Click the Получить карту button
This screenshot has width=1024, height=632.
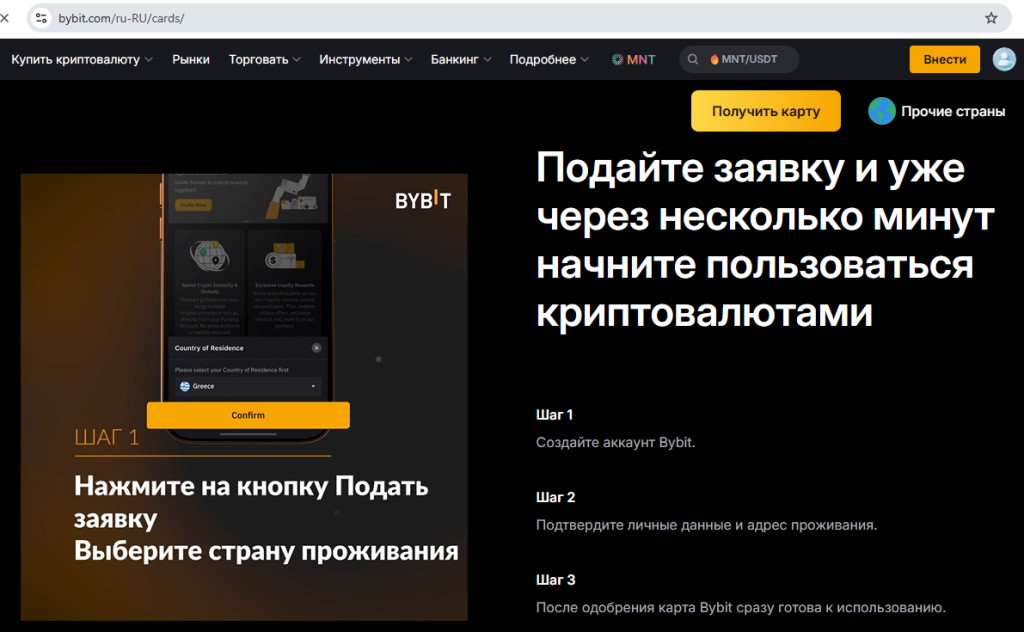765,111
